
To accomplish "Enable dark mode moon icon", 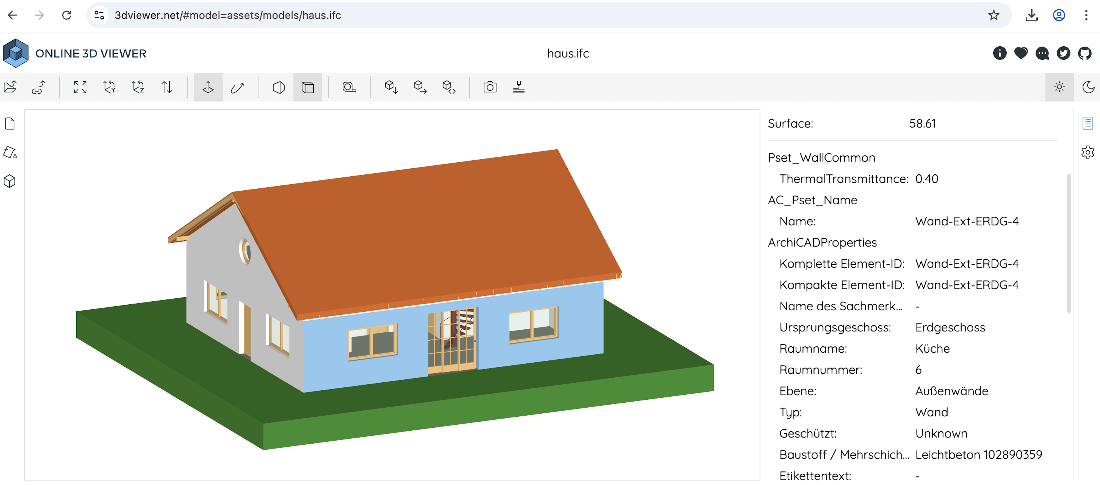I will (1088, 87).
